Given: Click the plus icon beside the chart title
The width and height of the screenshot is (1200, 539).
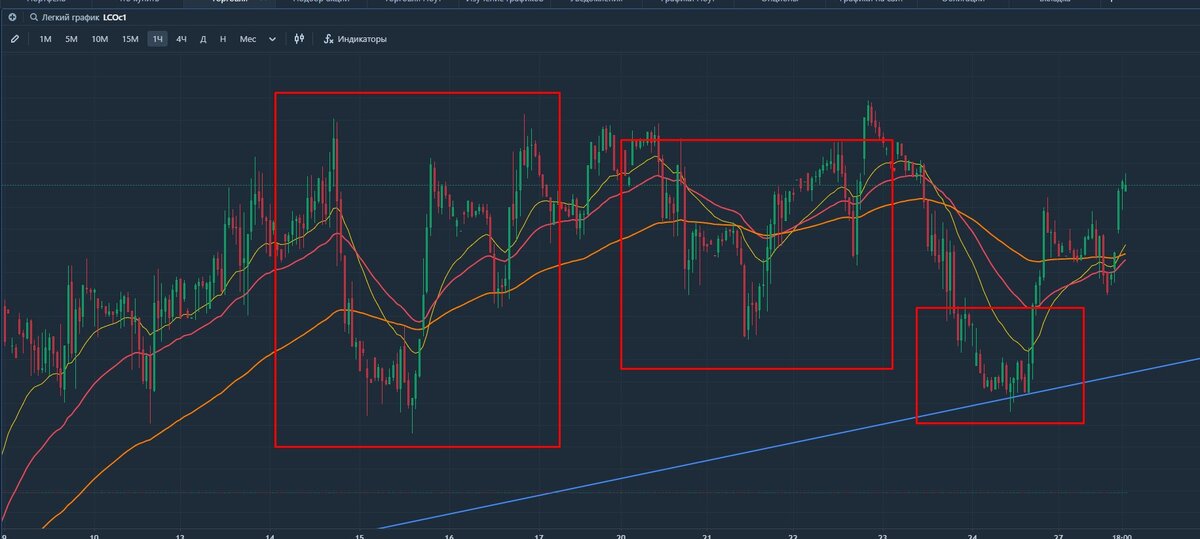Looking at the screenshot, I should pyautogui.click(x=13, y=18).
